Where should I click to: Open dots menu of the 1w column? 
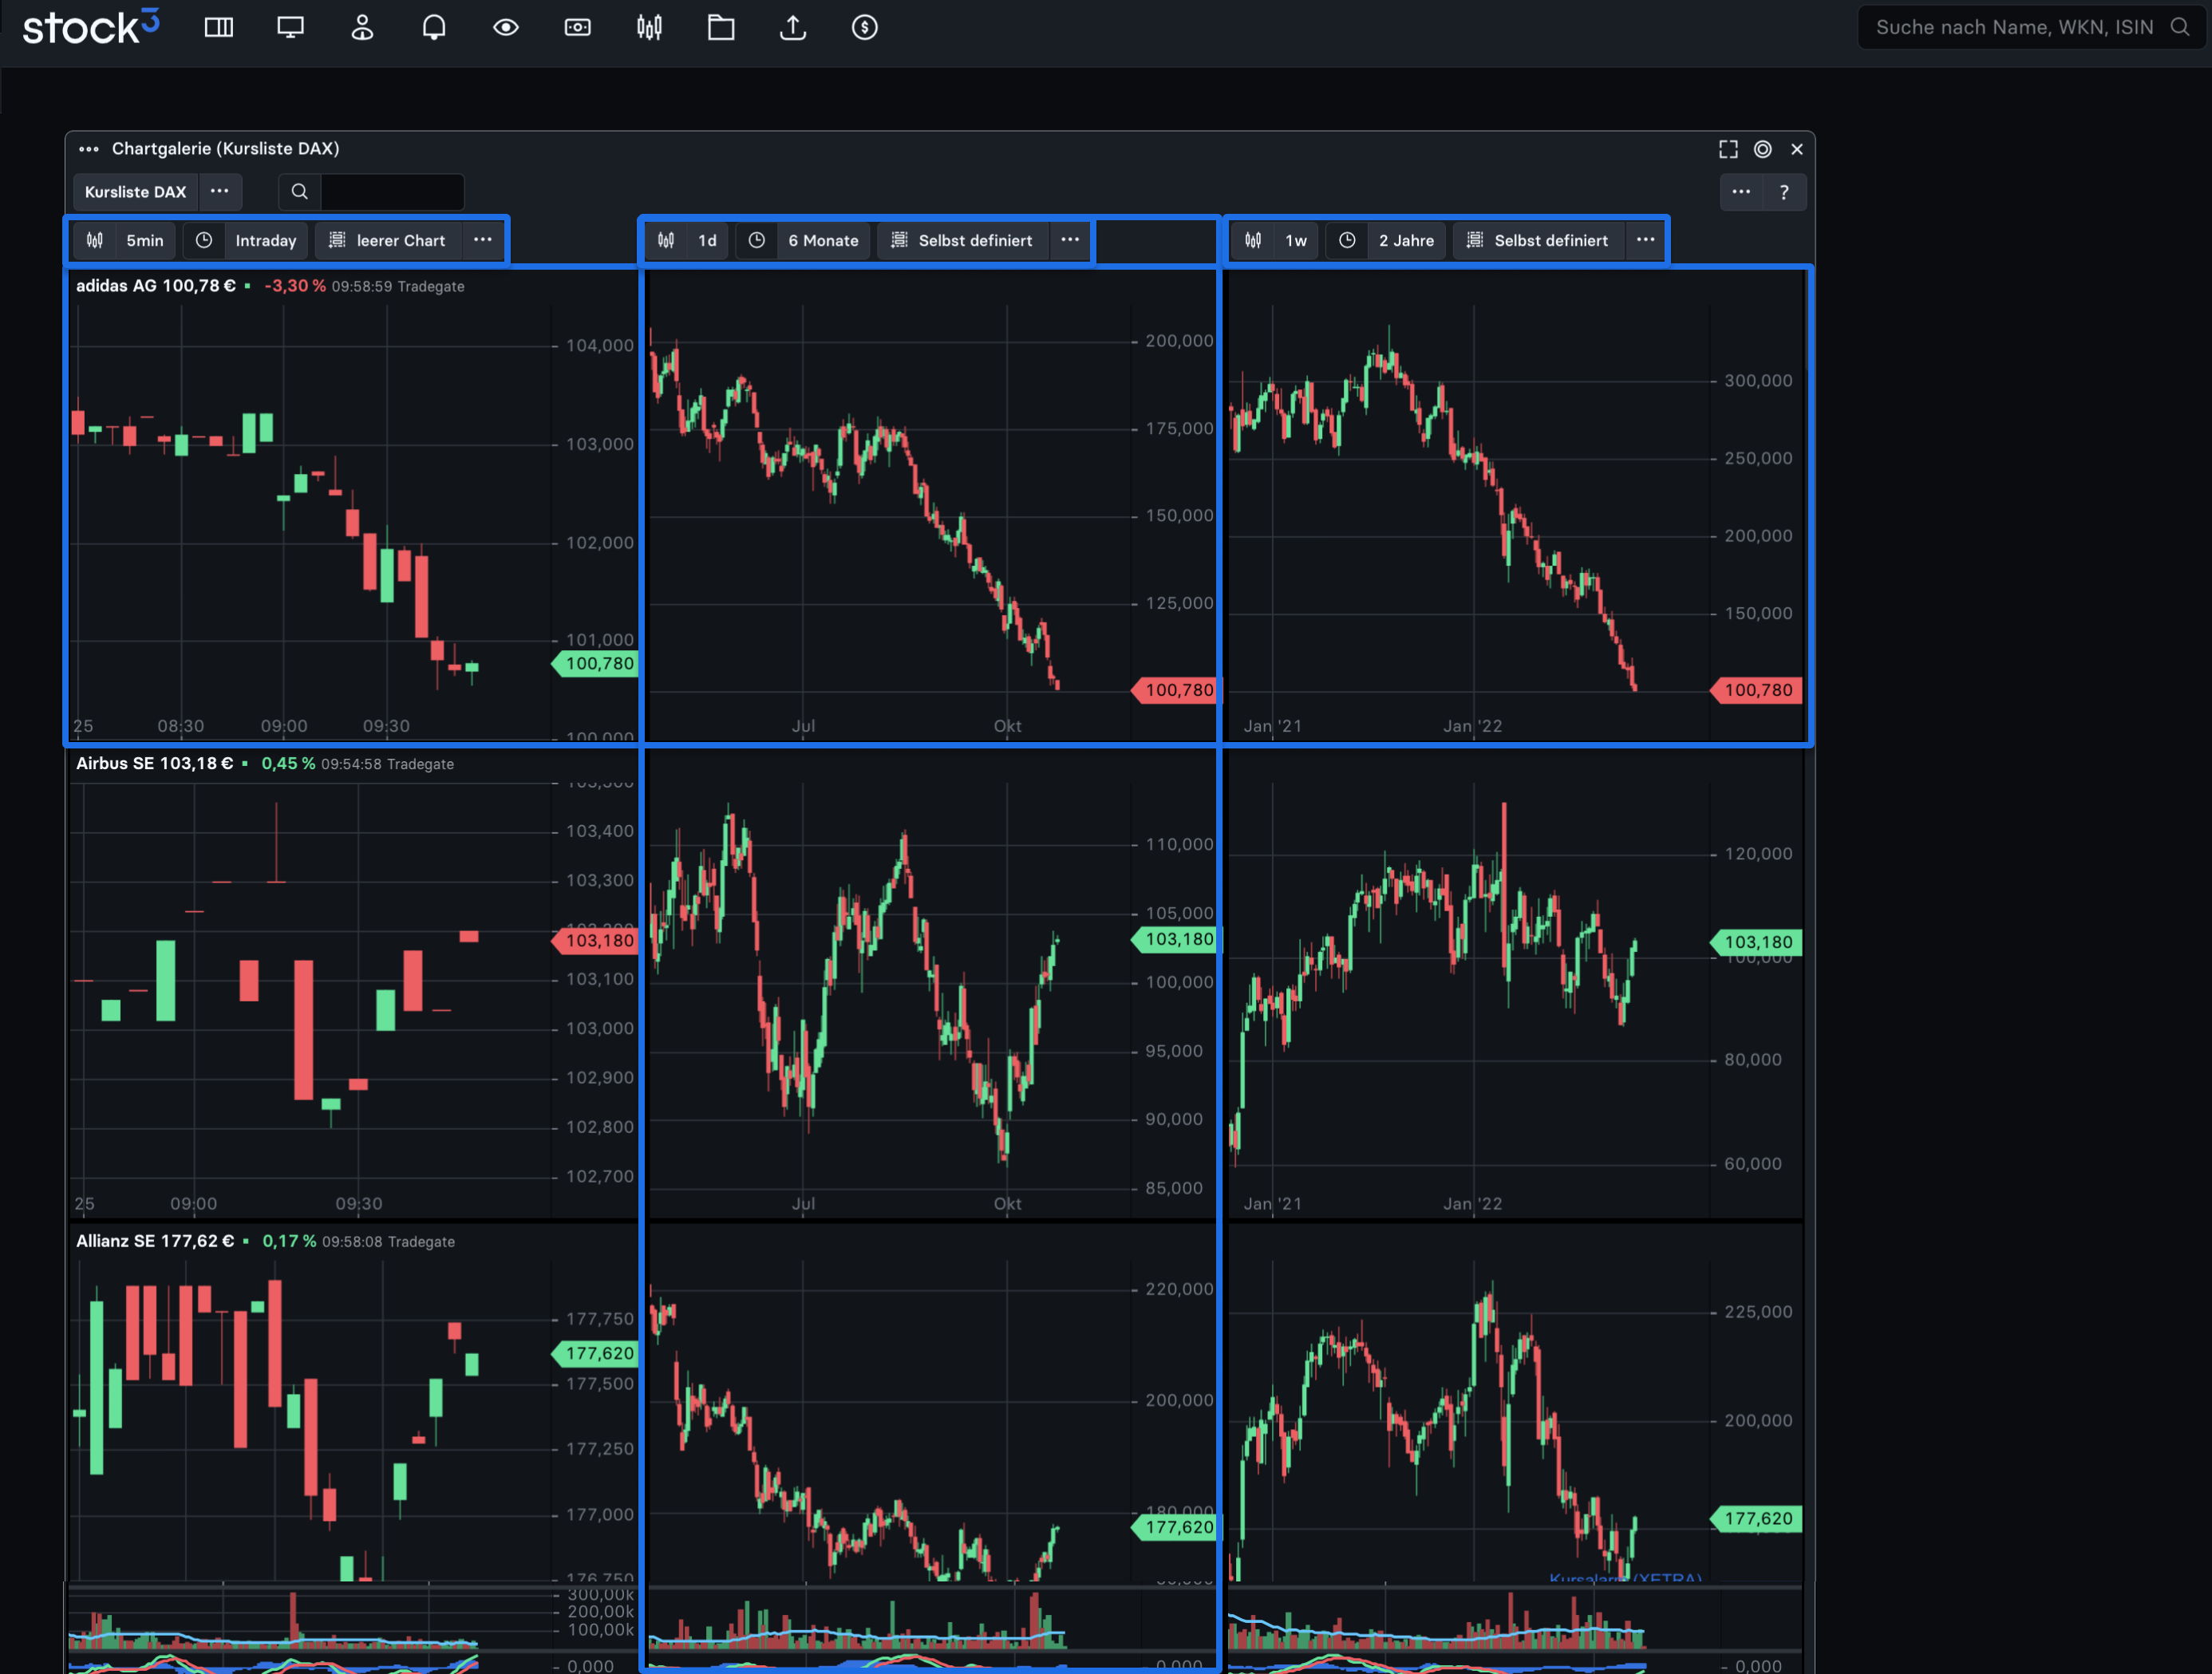pos(1645,240)
